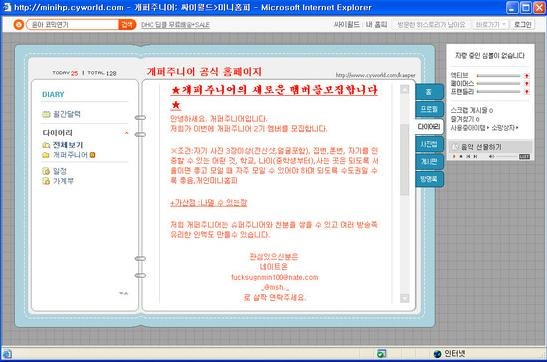
Task: Switch to the 홈 tab
Action: pyautogui.click(x=429, y=92)
